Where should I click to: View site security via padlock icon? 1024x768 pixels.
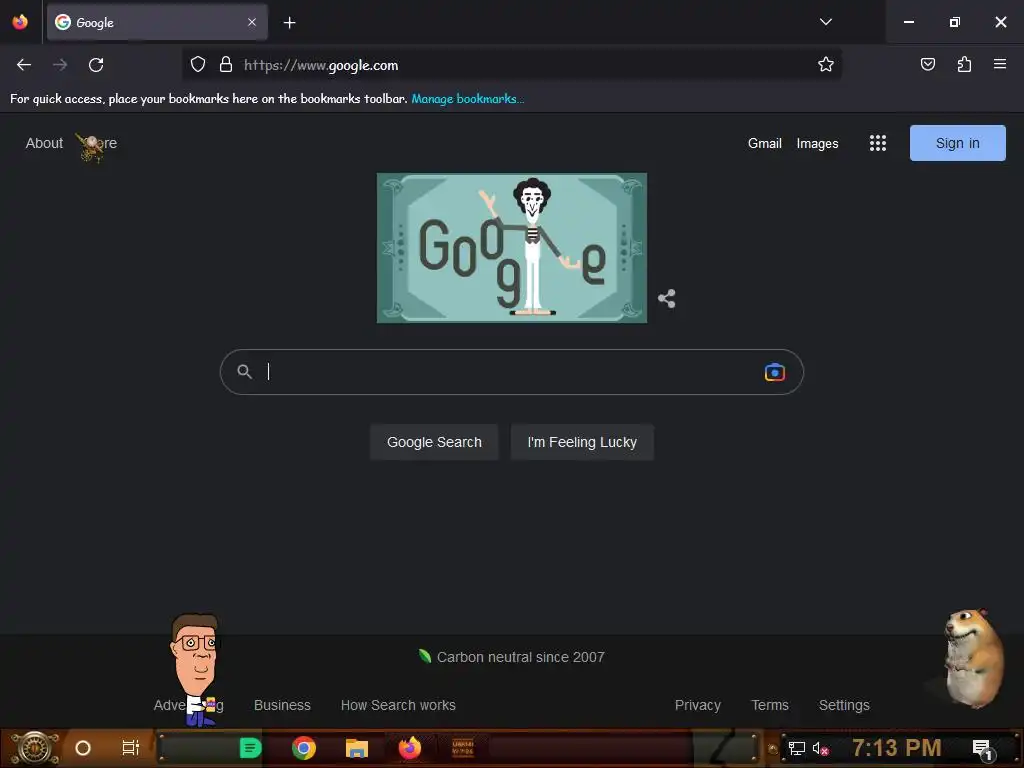click(226, 65)
